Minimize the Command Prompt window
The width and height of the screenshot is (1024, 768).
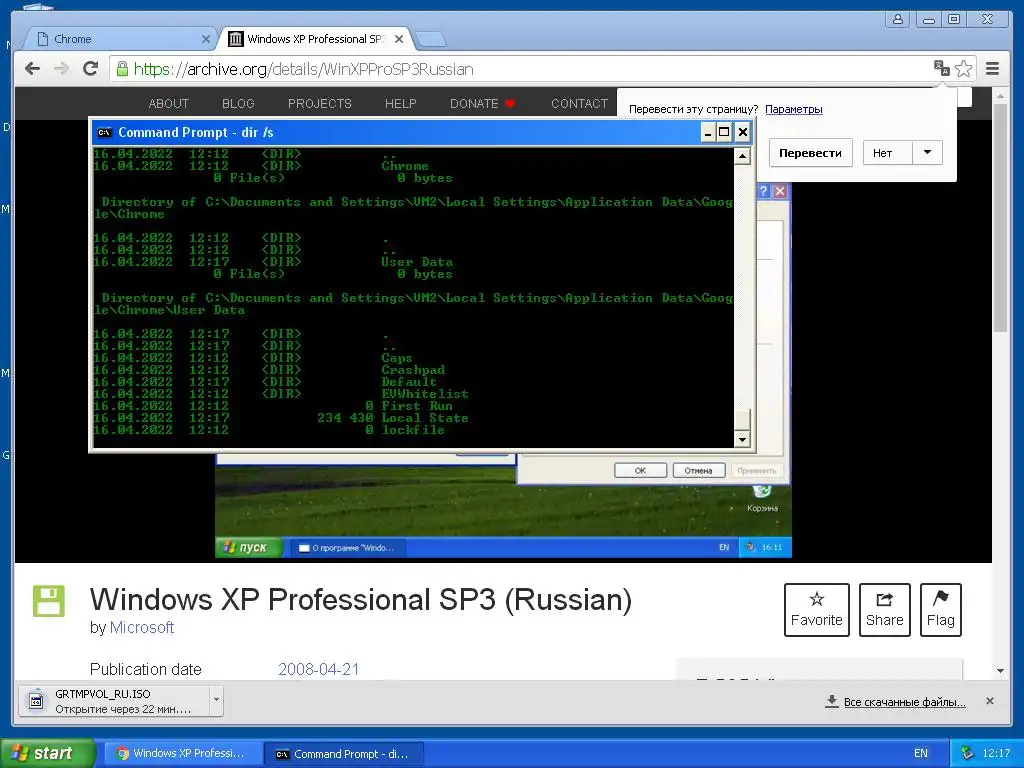point(708,133)
